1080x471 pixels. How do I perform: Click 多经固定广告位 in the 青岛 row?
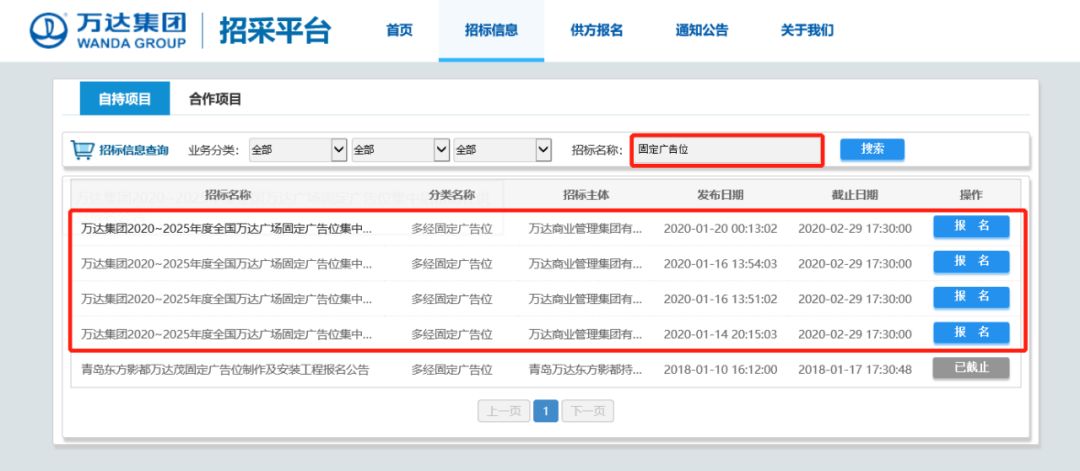pos(452,370)
